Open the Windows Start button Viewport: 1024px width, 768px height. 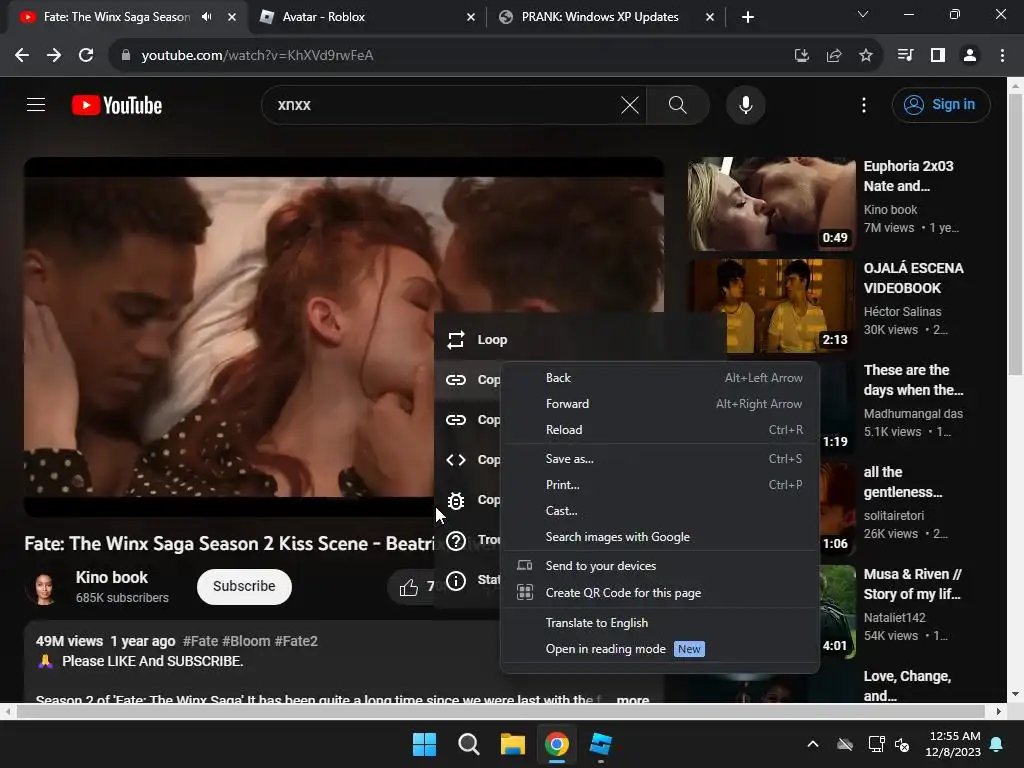point(424,744)
